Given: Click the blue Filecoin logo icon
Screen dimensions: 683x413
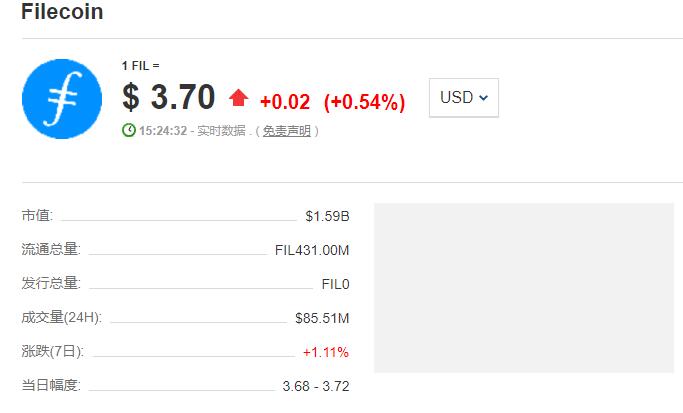Looking at the screenshot, I should (x=62, y=98).
